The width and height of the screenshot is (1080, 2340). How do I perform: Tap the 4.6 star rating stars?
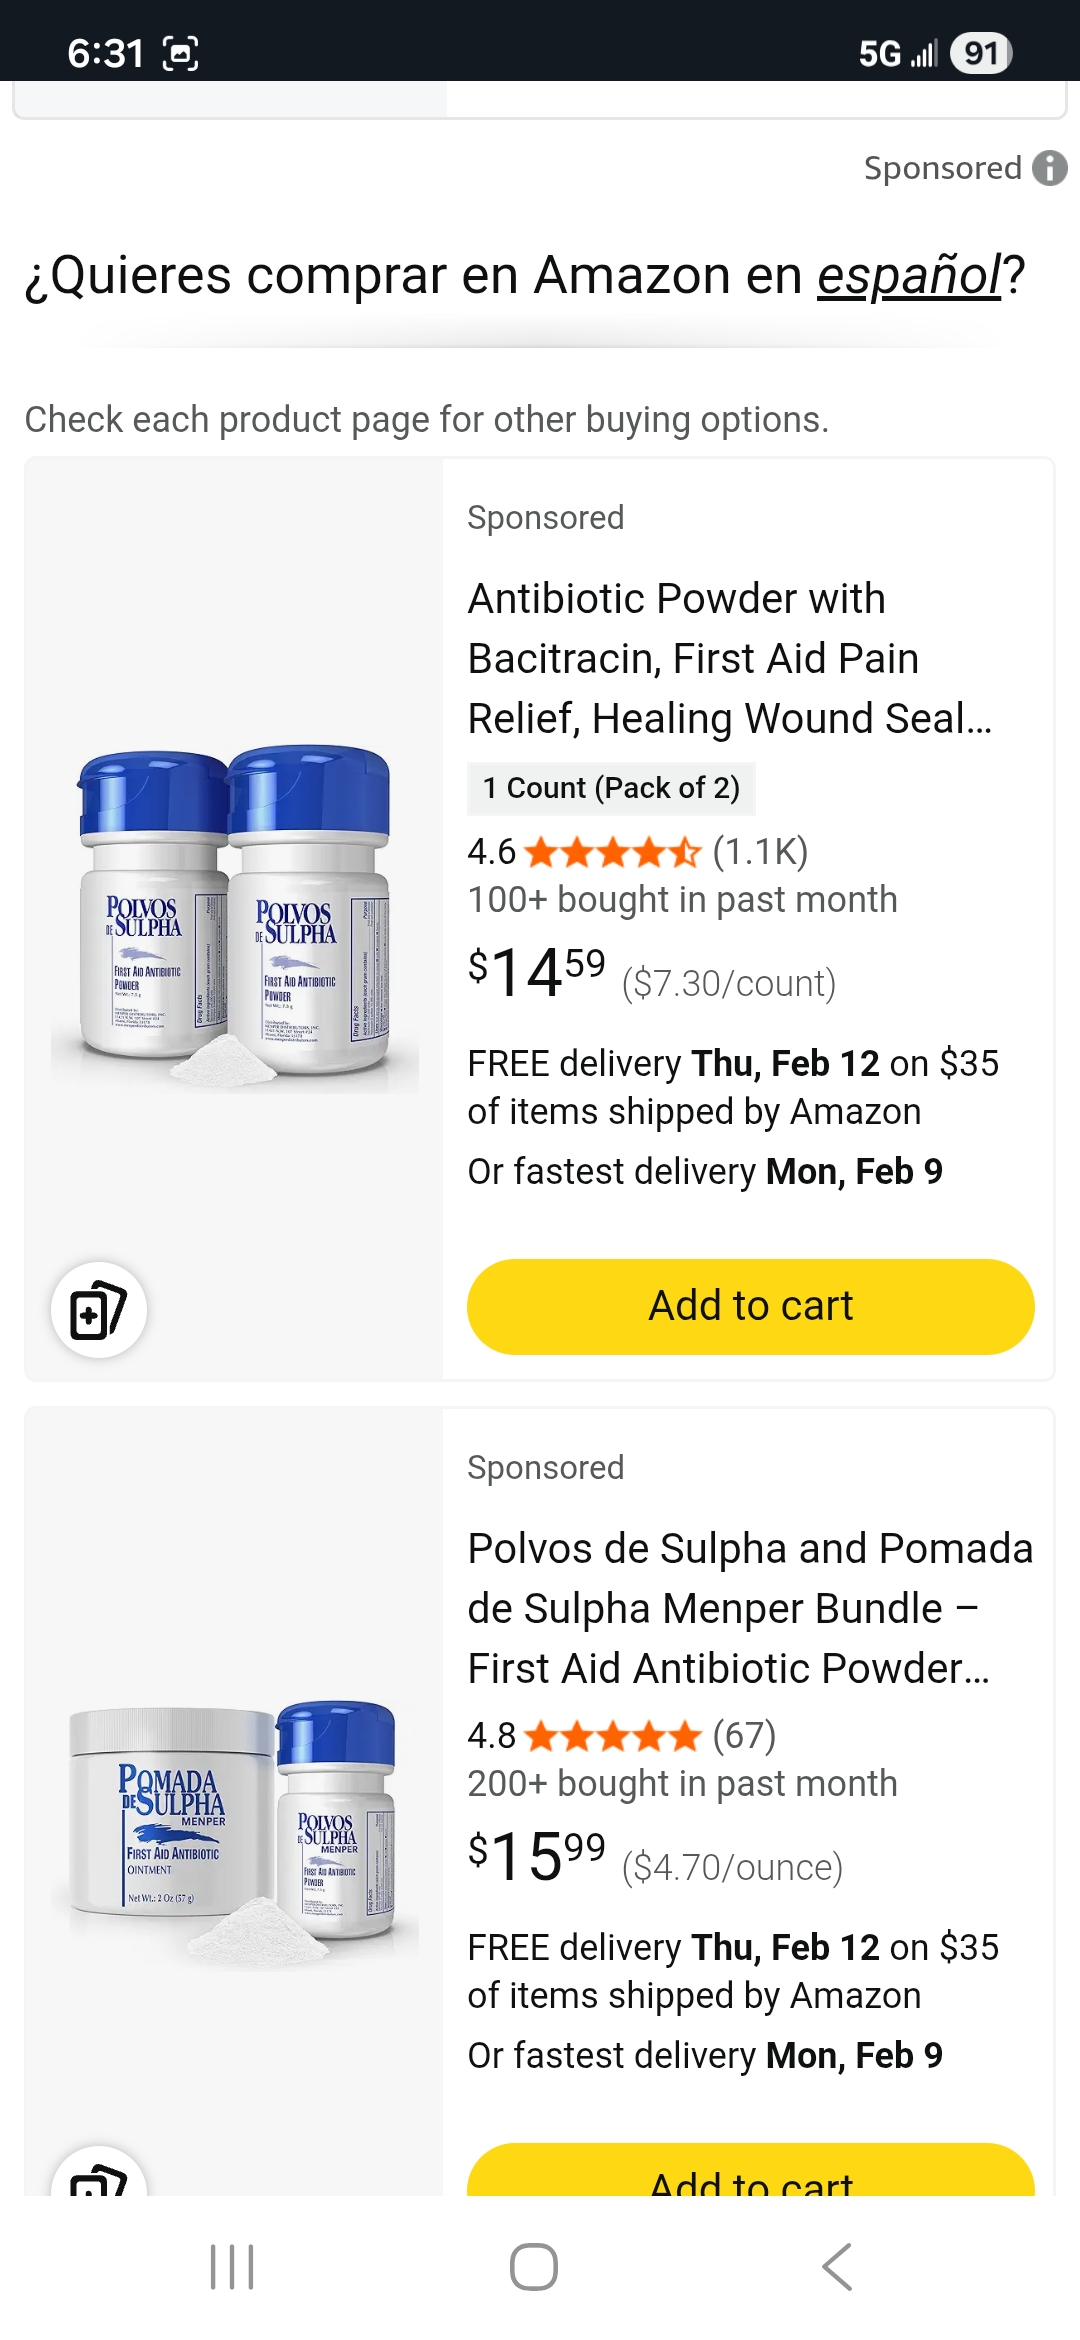(x=612, y=853)
